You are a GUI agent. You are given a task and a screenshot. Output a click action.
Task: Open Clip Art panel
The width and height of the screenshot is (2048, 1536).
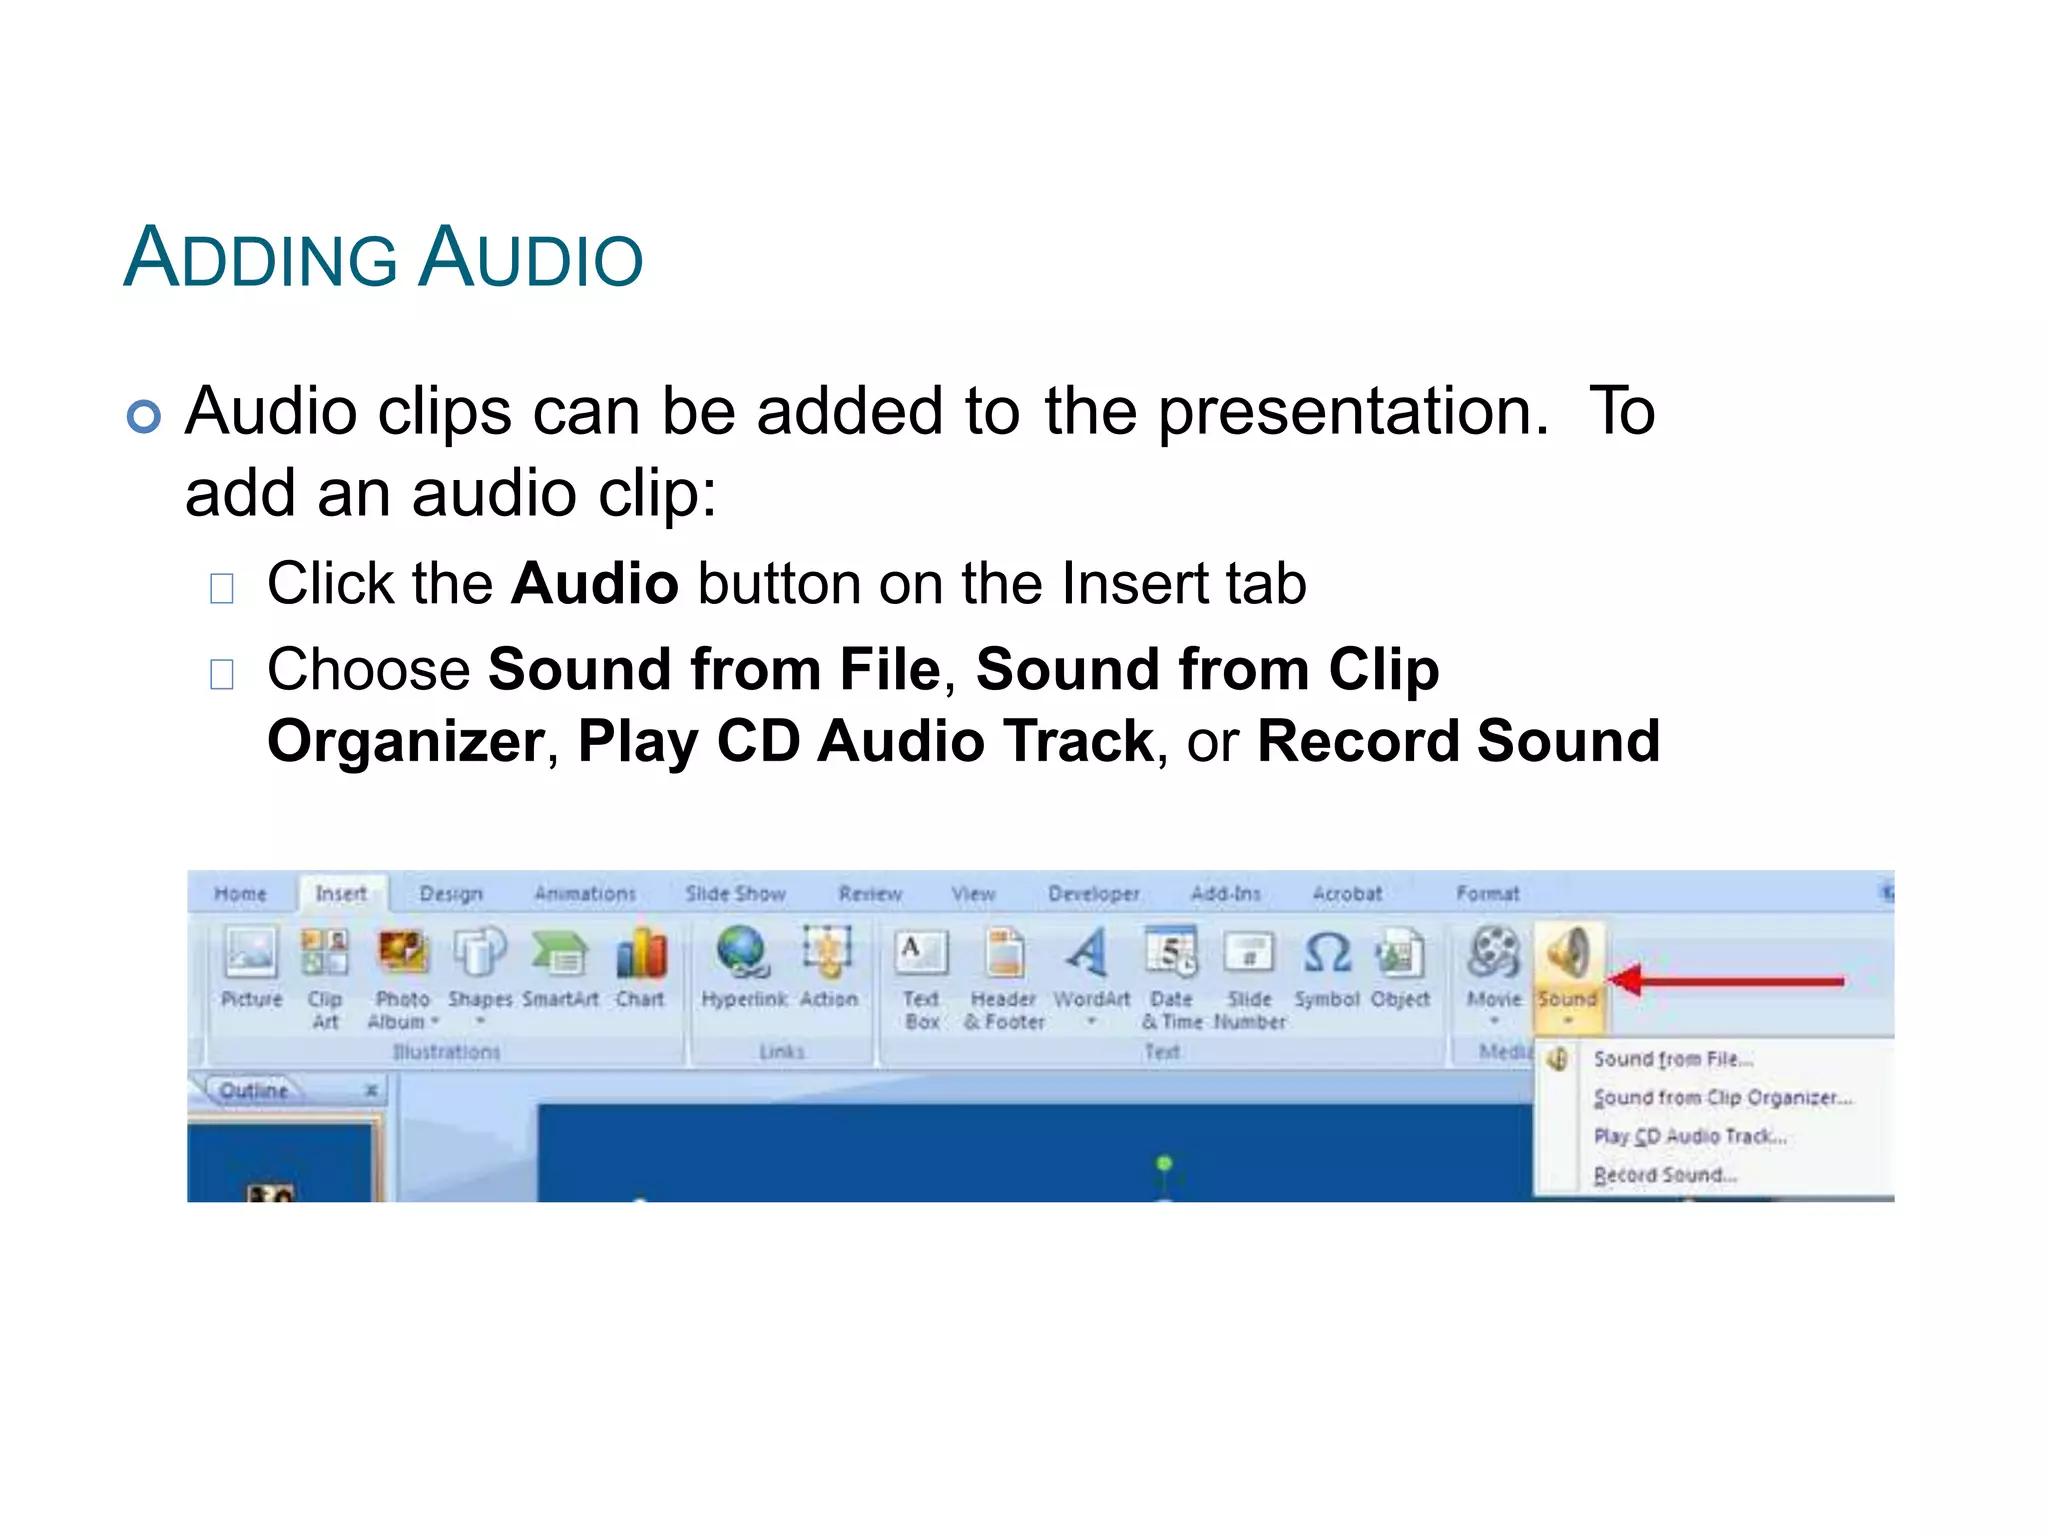325,978
